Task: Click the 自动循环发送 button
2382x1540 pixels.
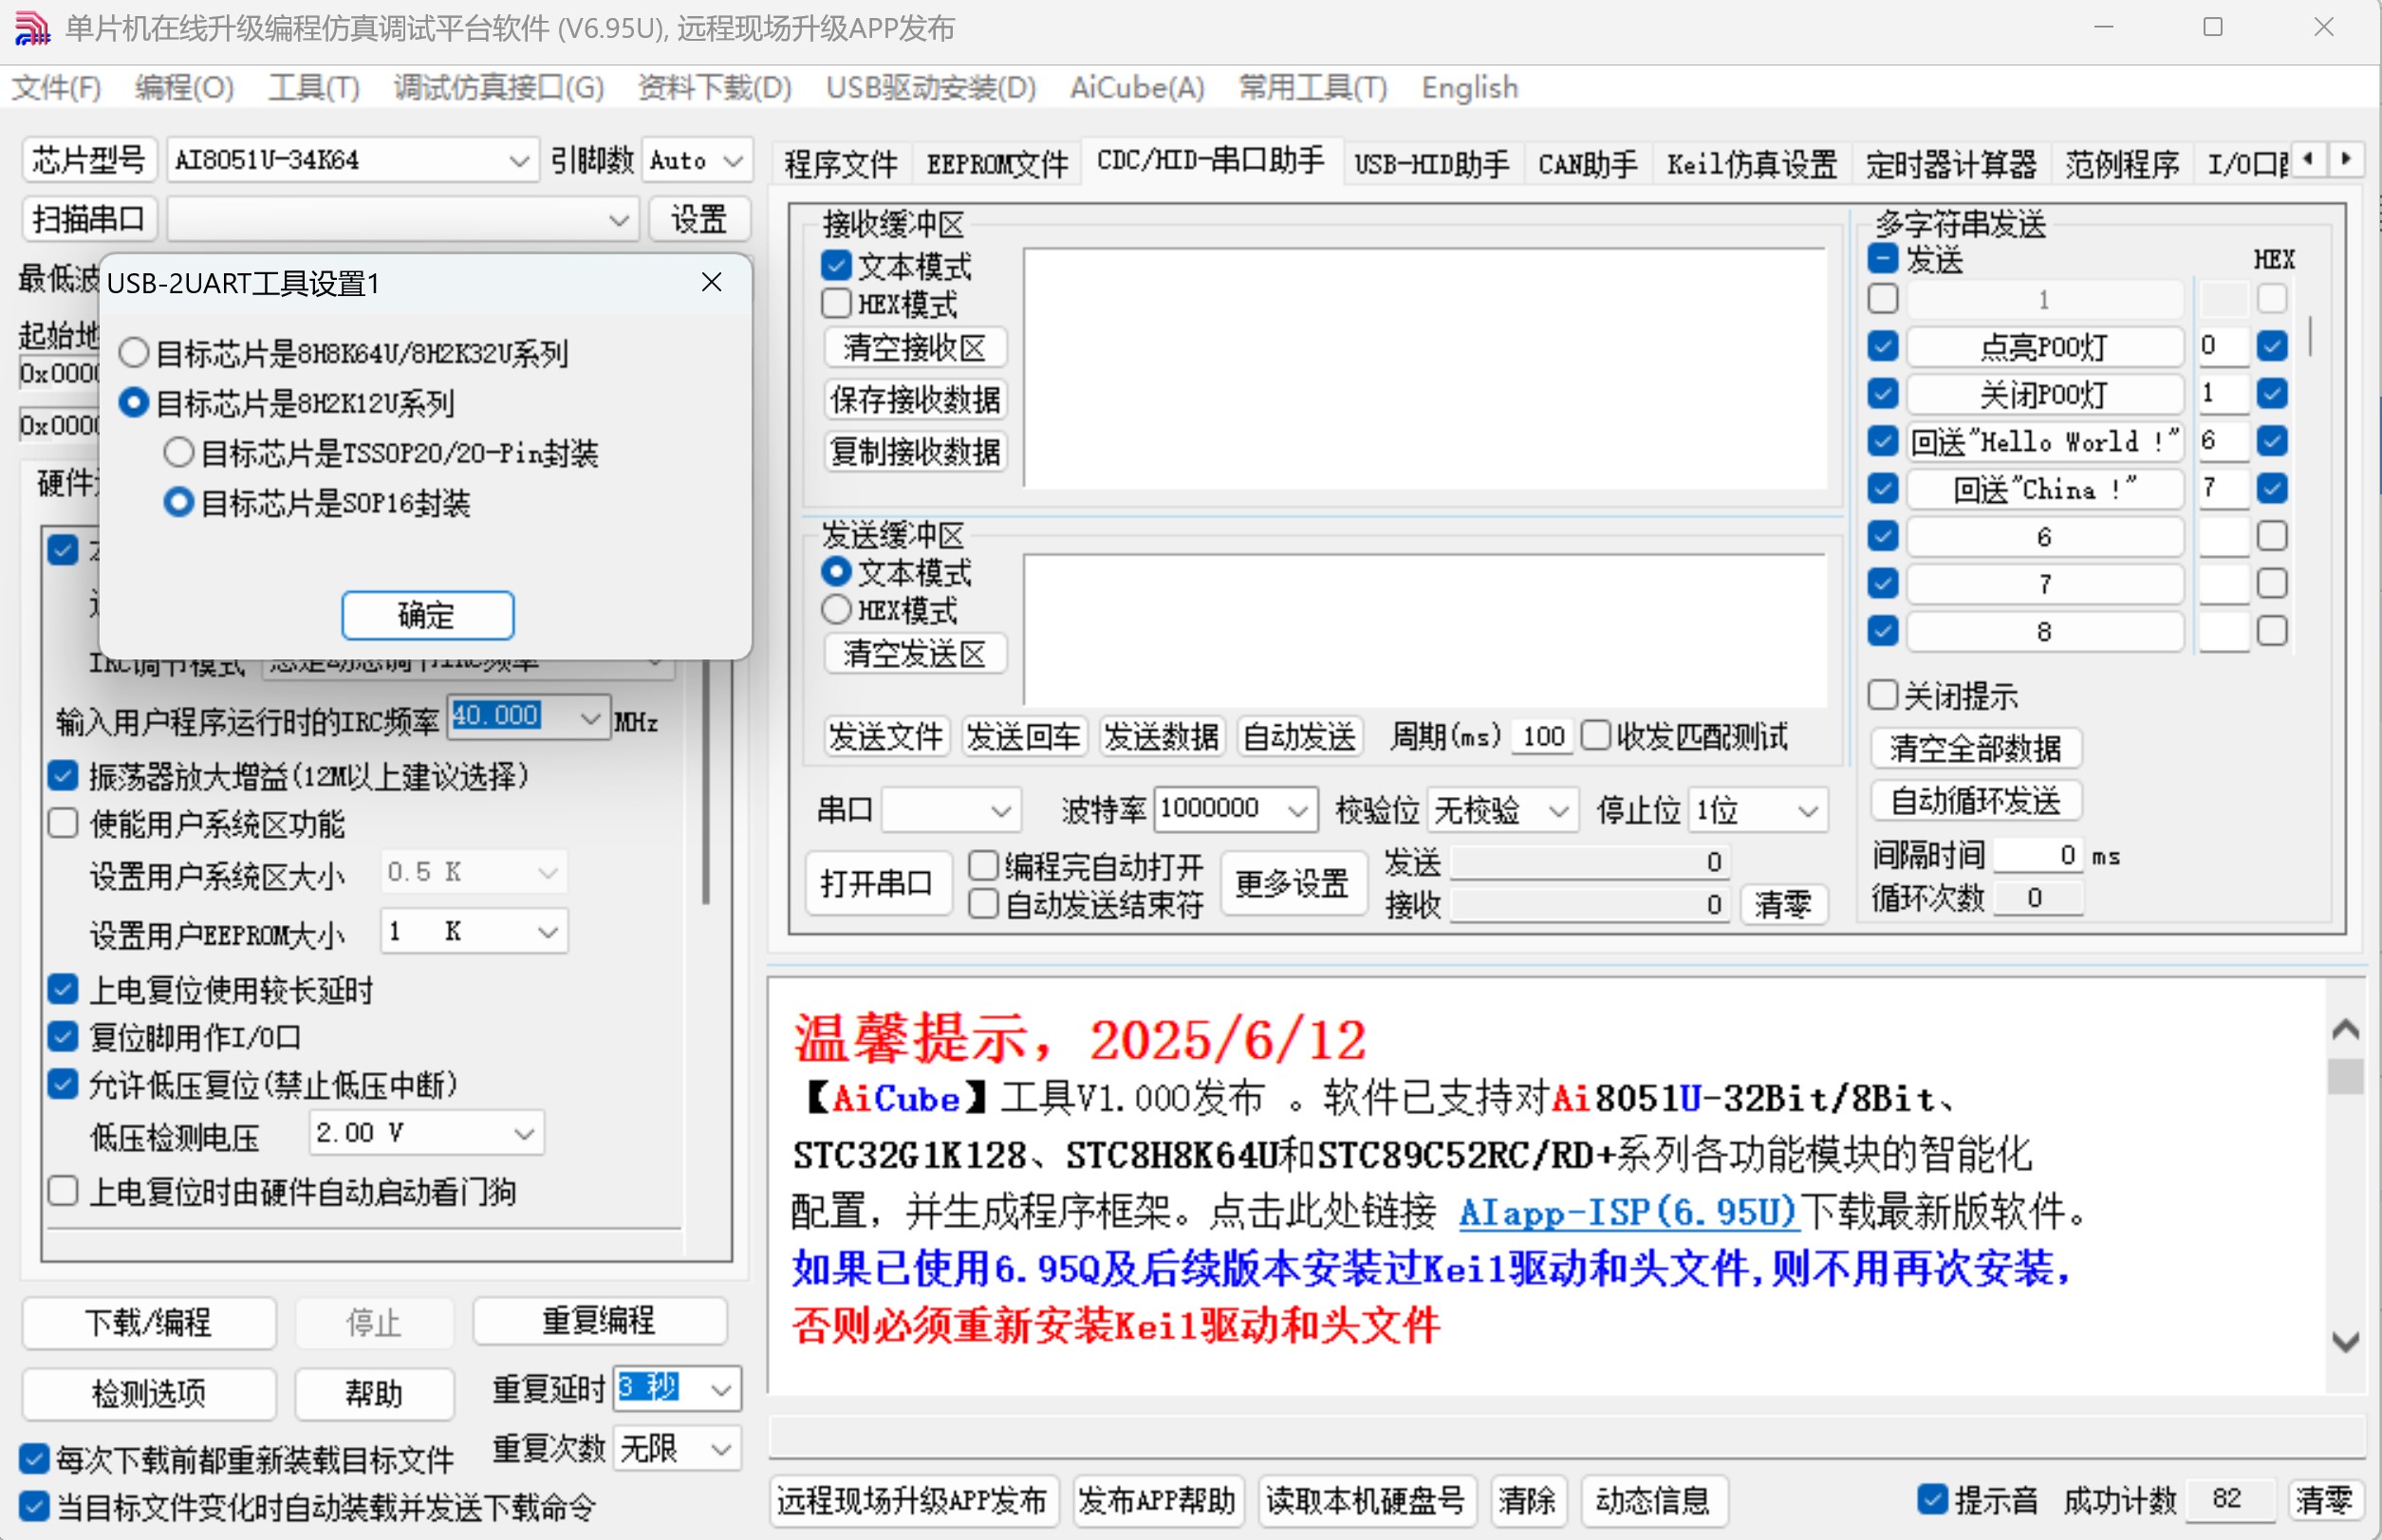Action: click(1975, 800)
